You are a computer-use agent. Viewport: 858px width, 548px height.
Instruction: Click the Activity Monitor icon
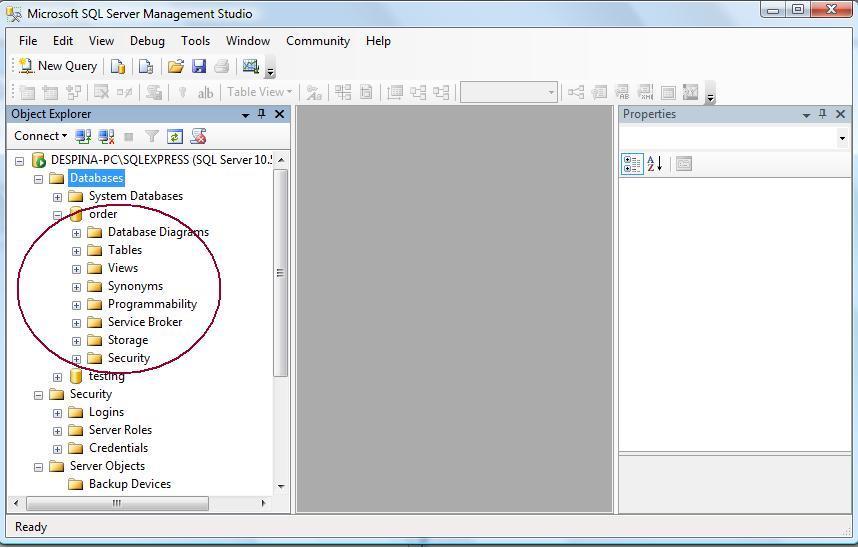click(x=251, y=66)
